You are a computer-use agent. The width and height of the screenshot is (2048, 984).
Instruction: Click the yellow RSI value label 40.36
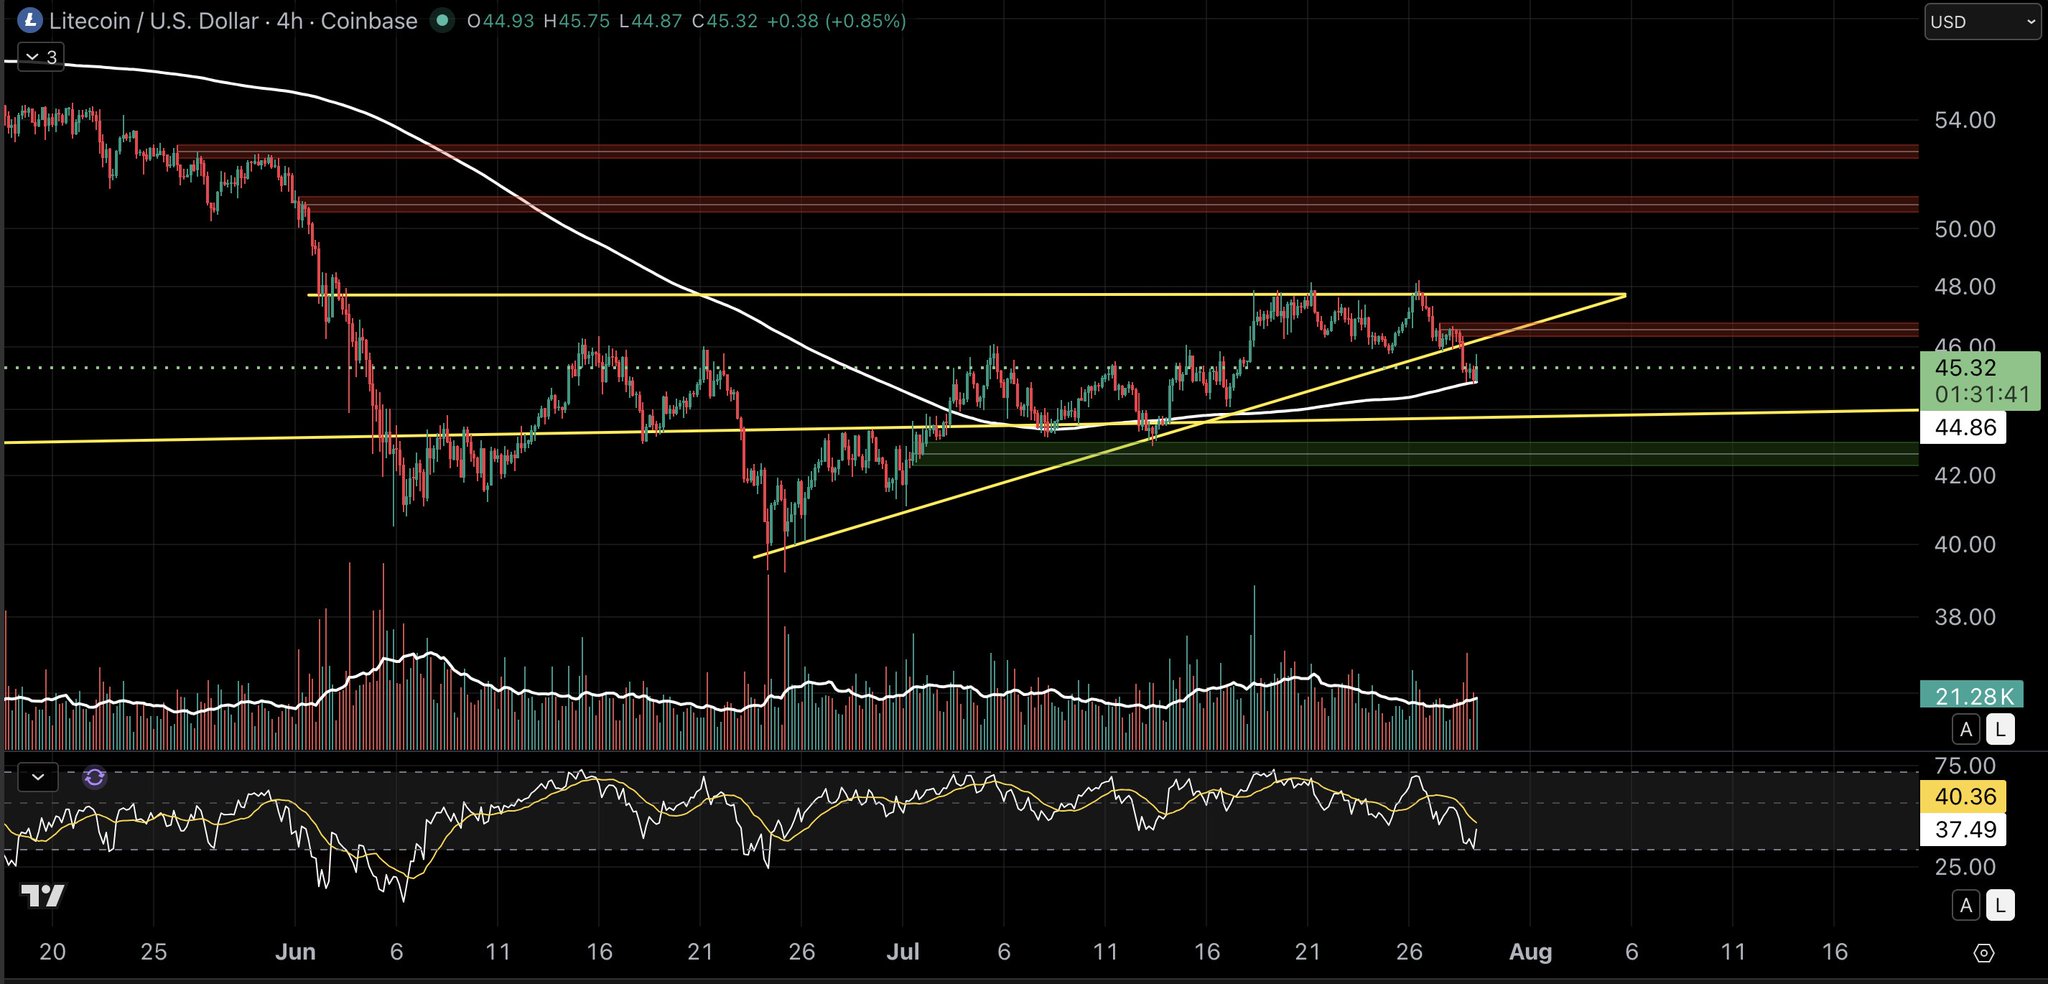click(x=1964, y=797)
